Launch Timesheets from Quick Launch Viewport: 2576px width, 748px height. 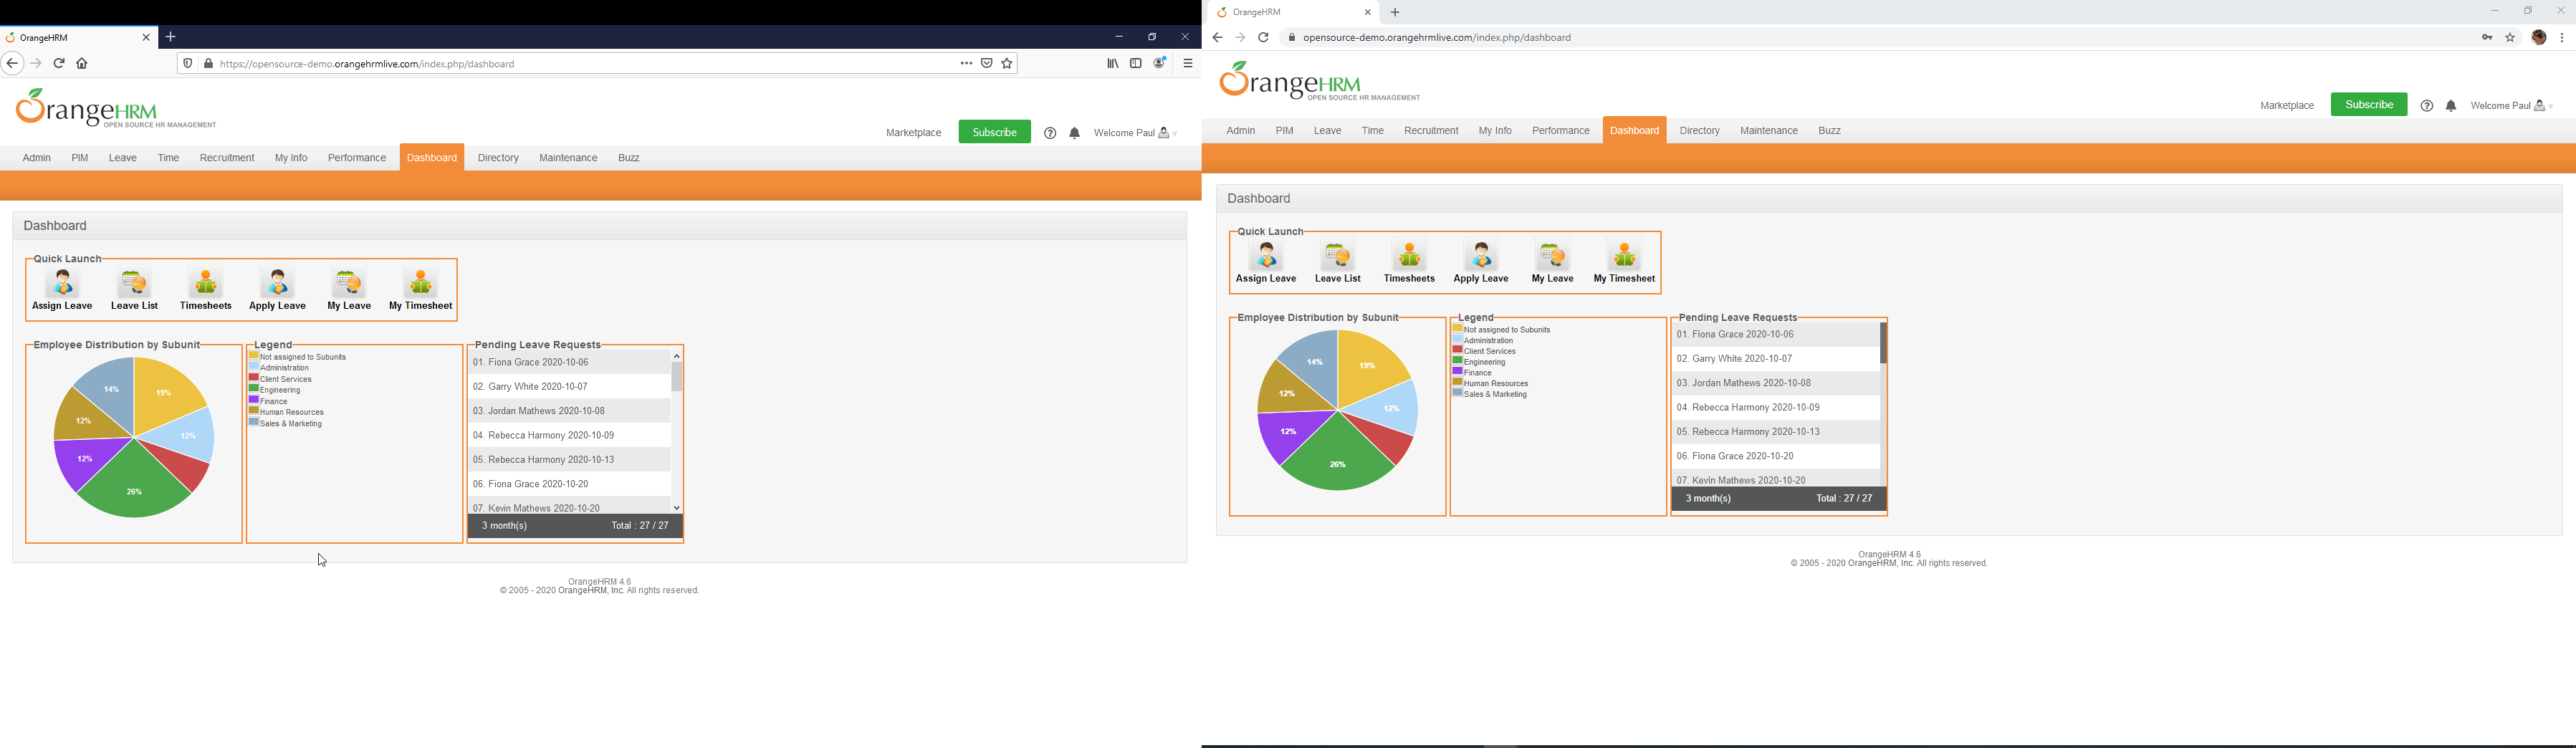[x=205, y=289]
